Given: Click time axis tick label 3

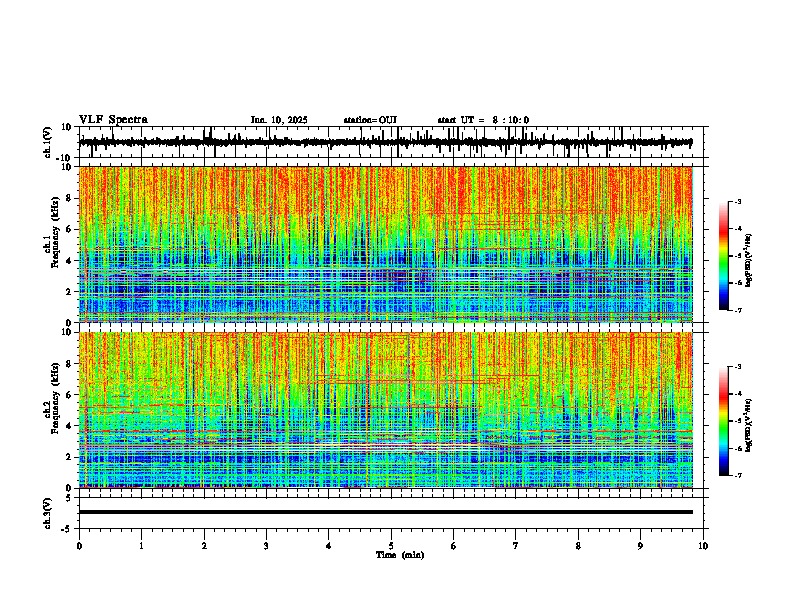Looking at the screenshot, I should 266,546.
